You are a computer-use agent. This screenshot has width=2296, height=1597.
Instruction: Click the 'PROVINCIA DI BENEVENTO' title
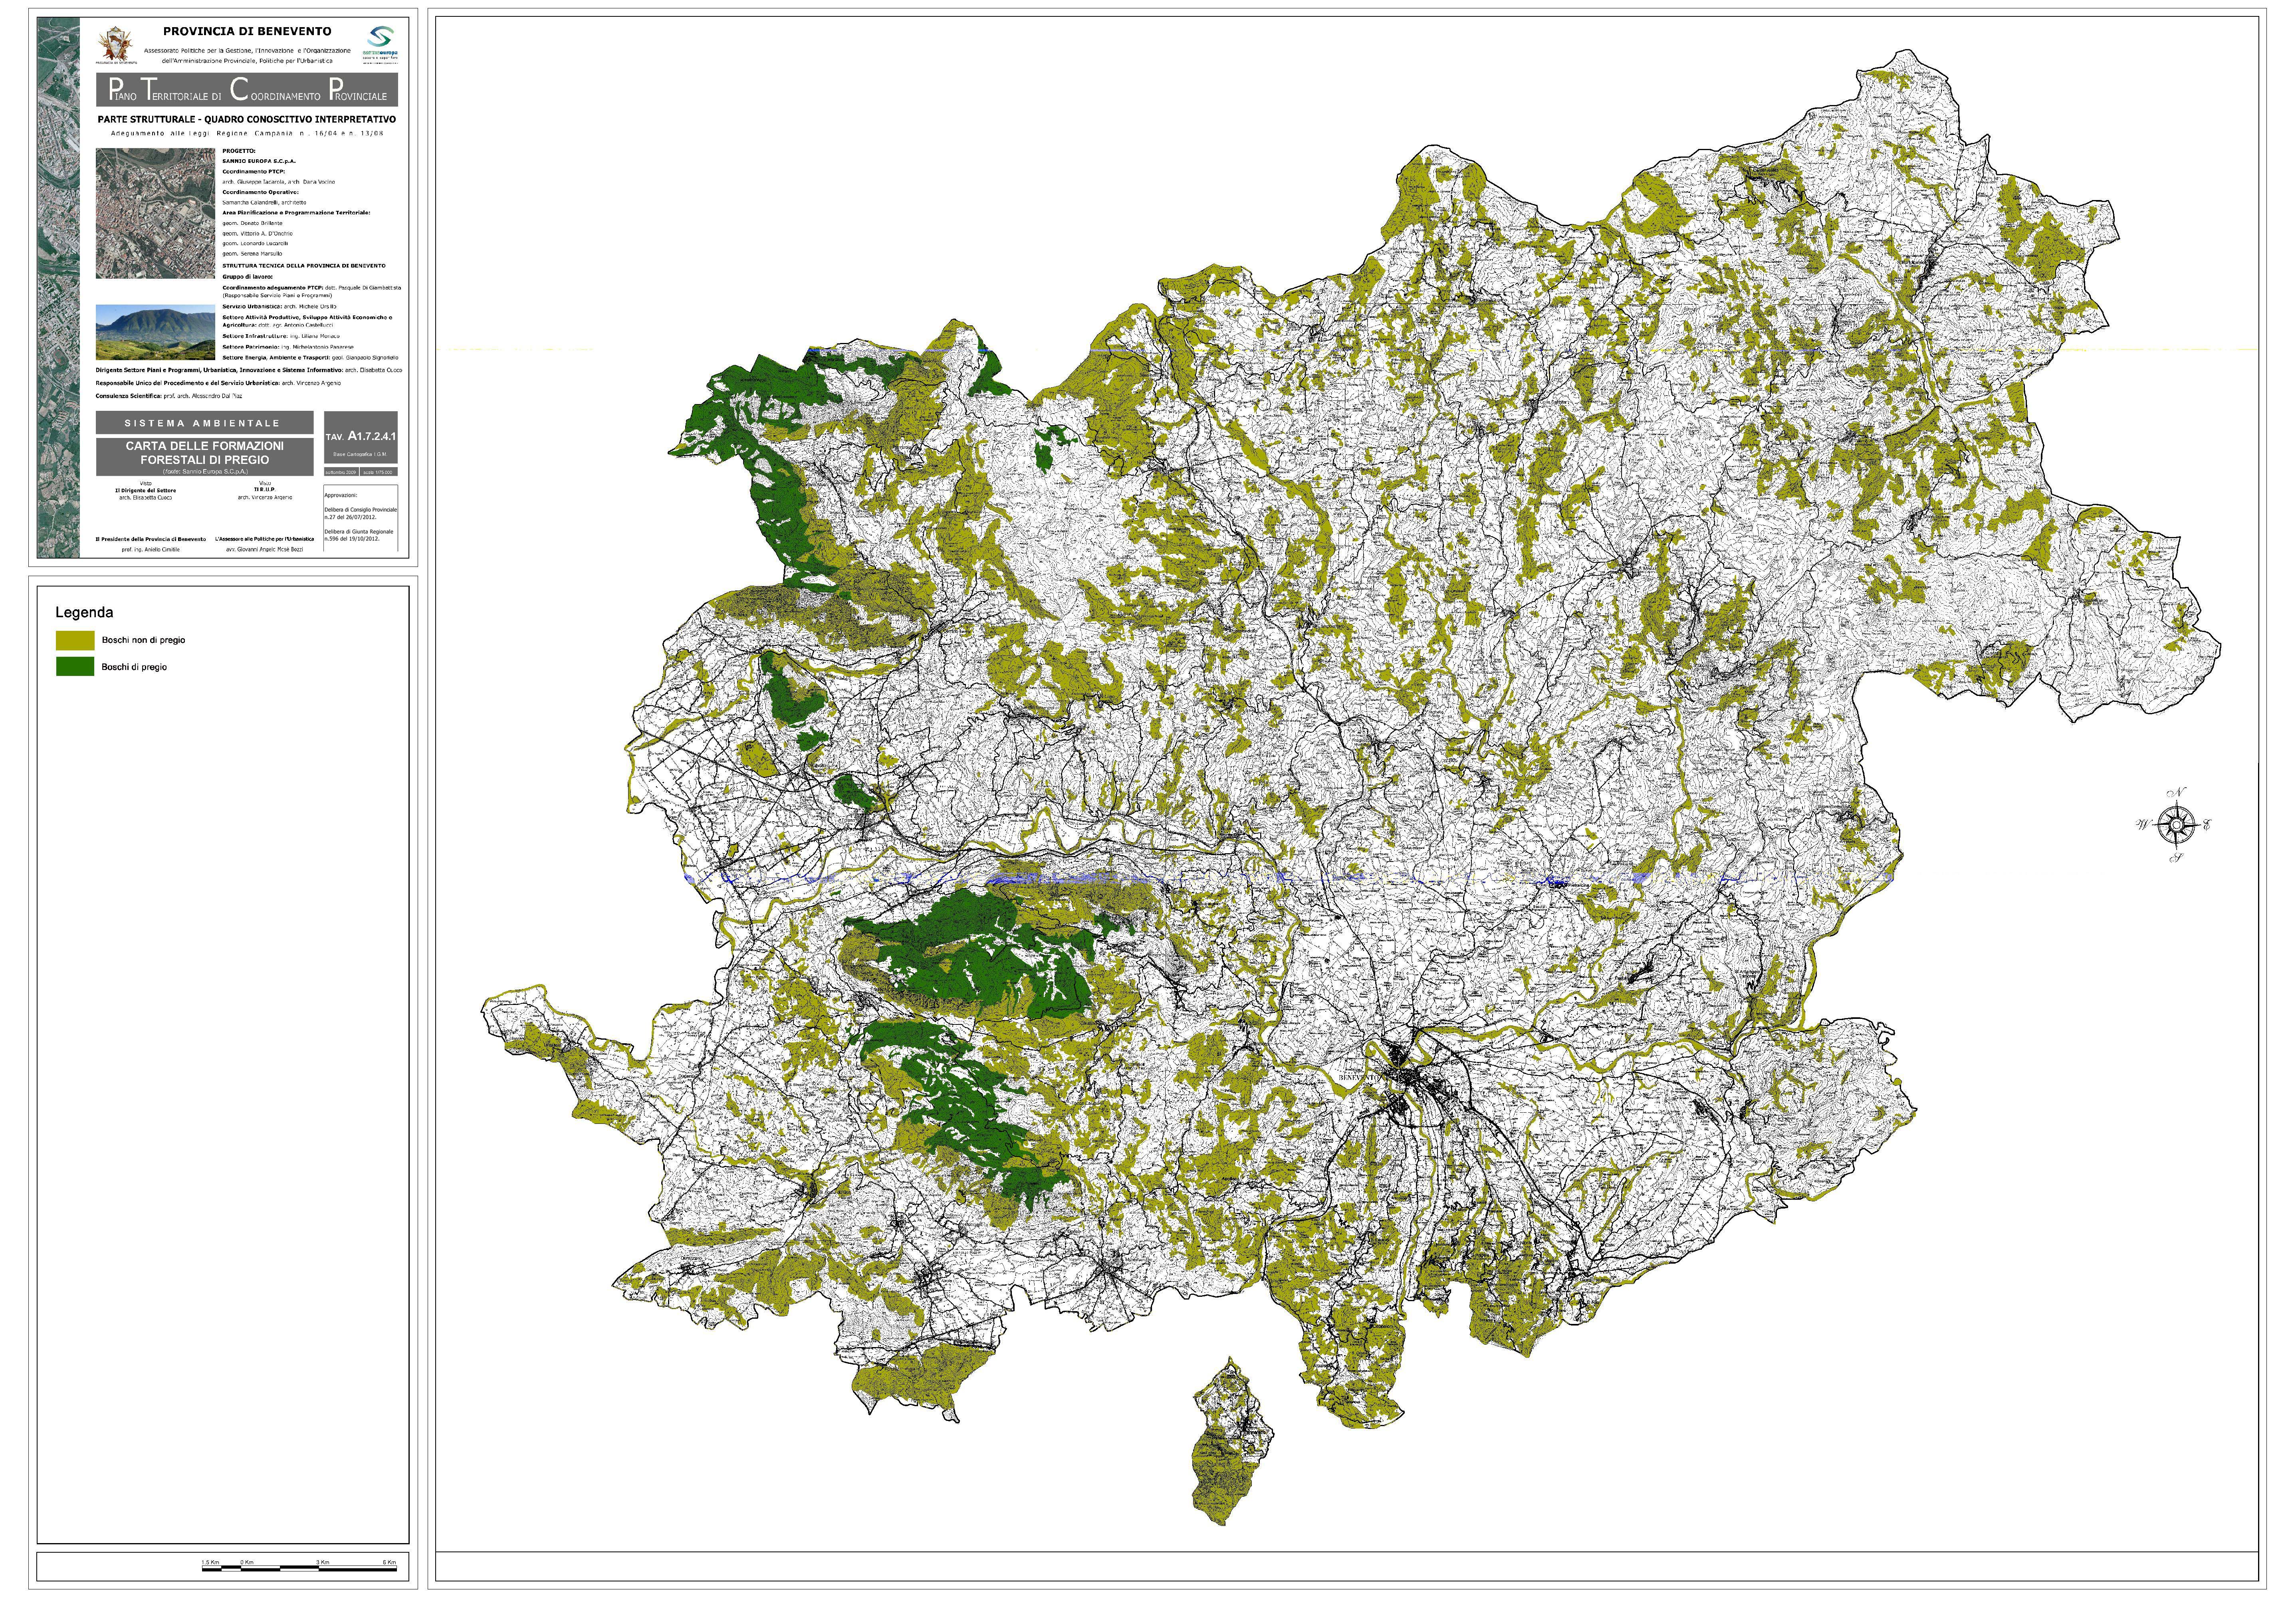(x=247, y=31)
